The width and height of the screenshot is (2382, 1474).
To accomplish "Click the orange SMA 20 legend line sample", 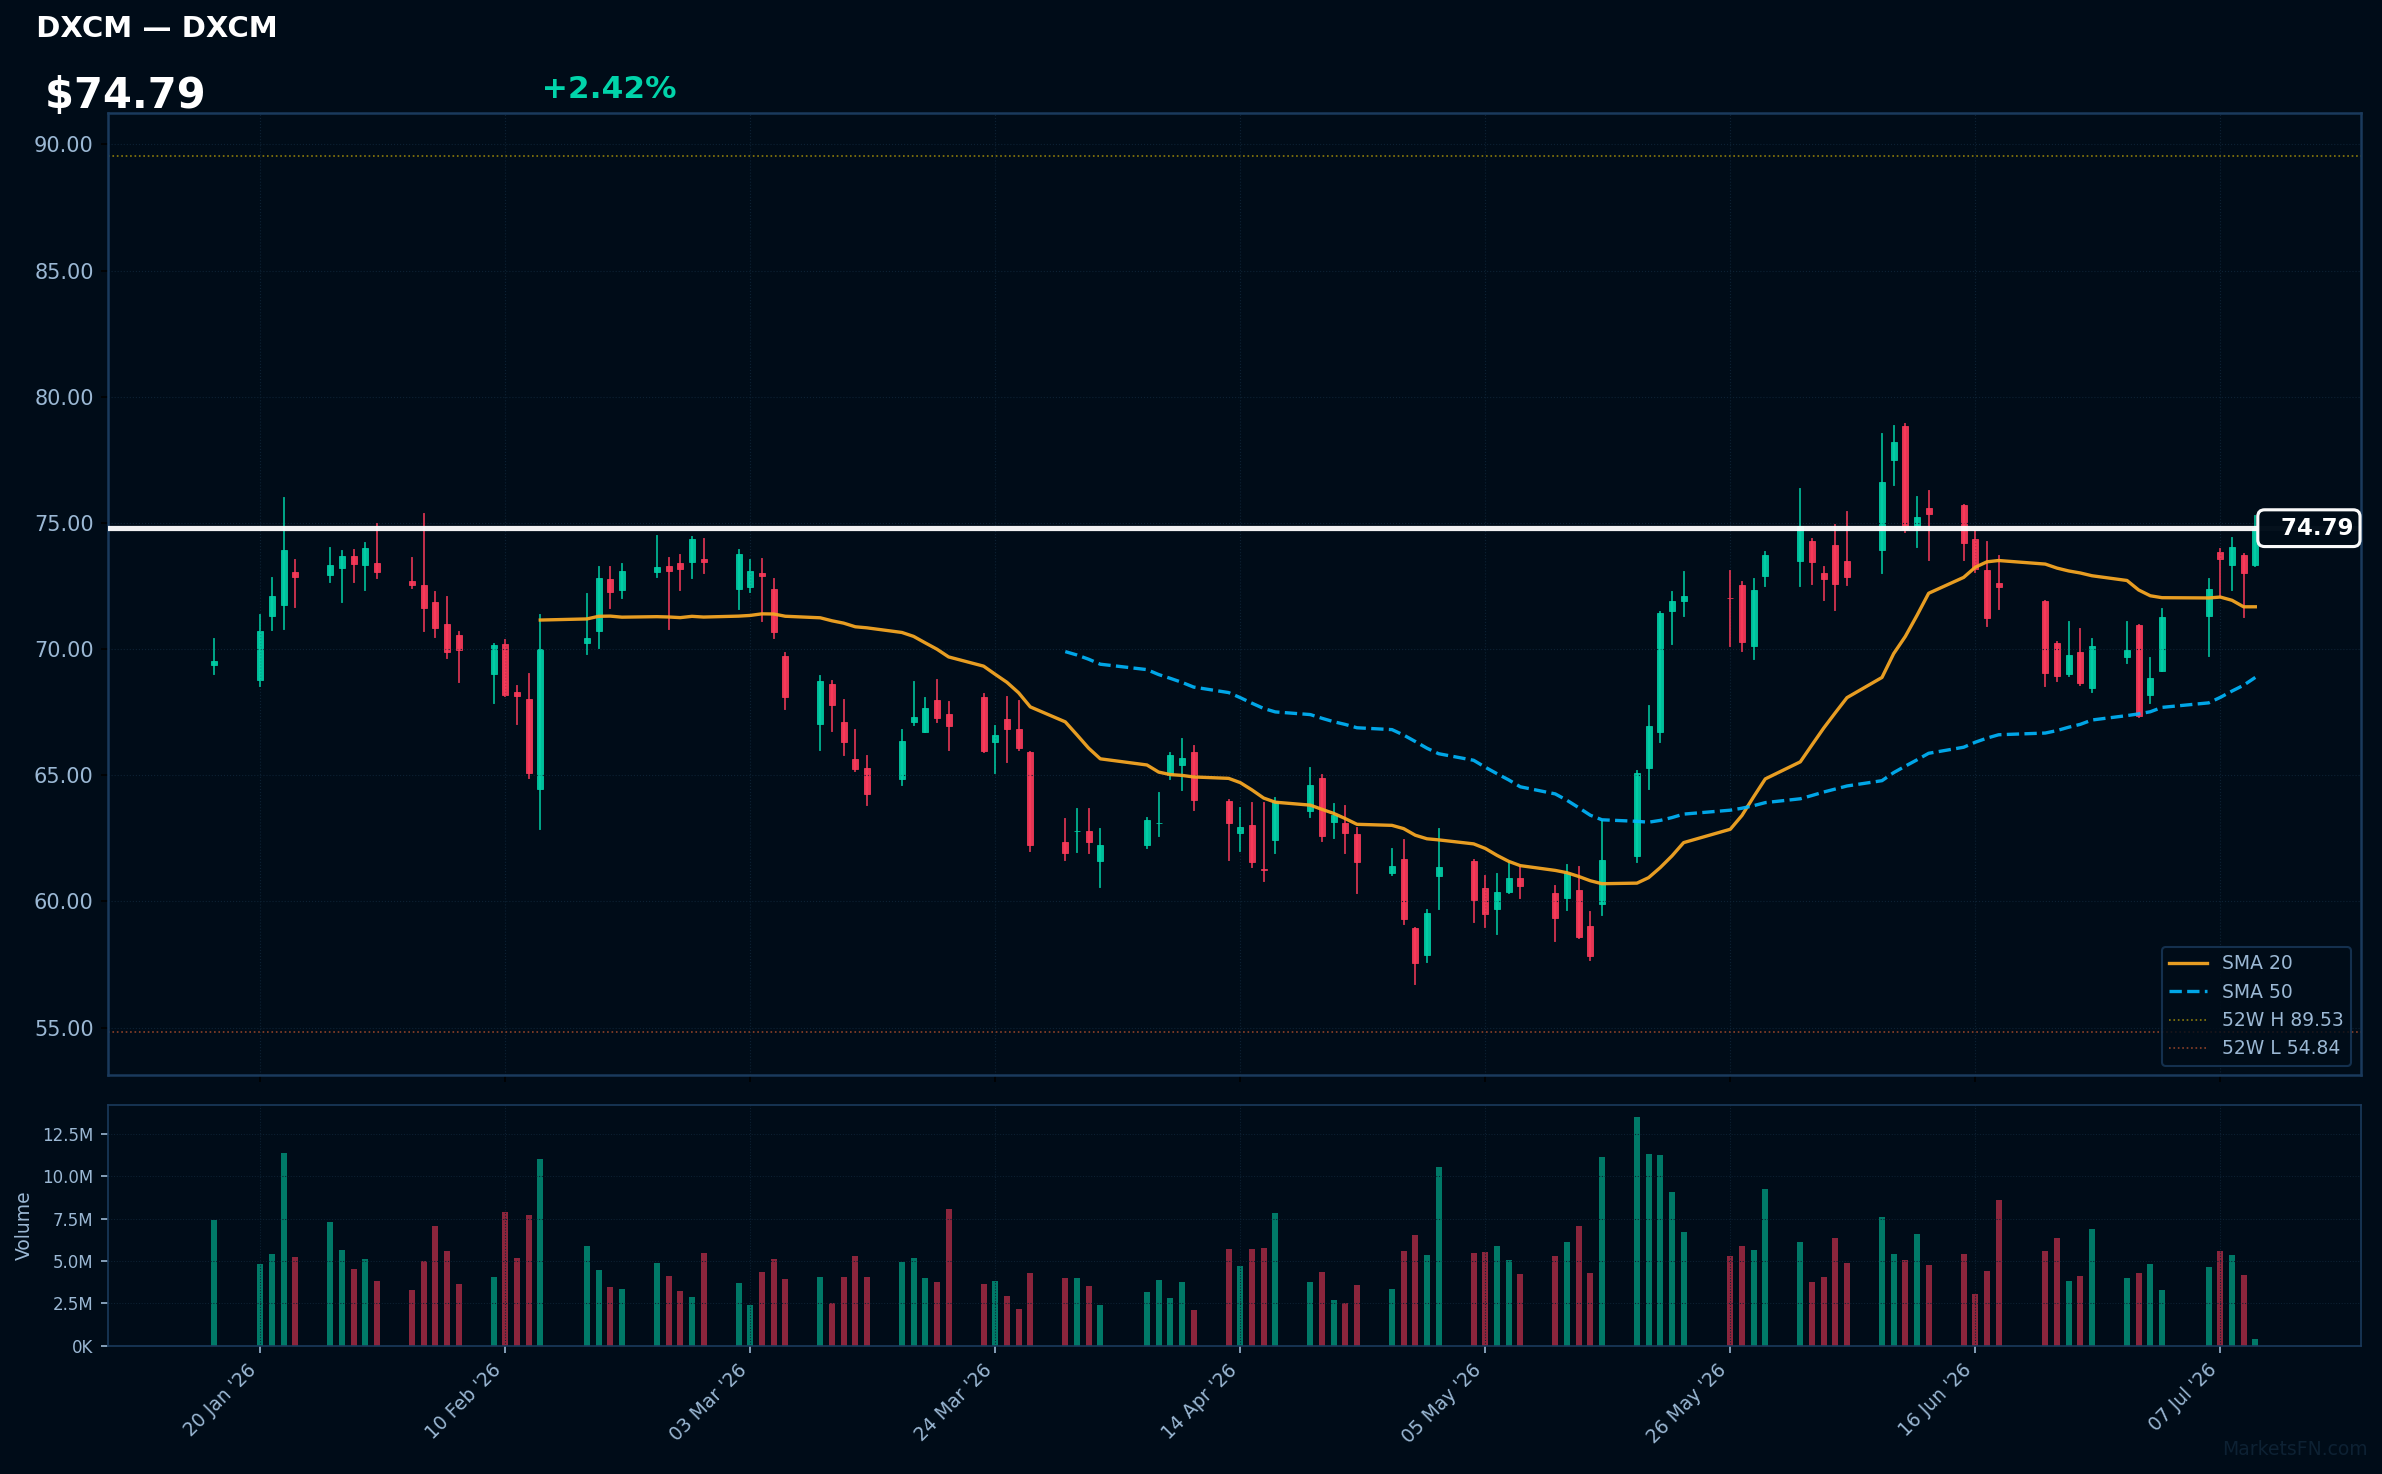I will [x=2188, y=963].
